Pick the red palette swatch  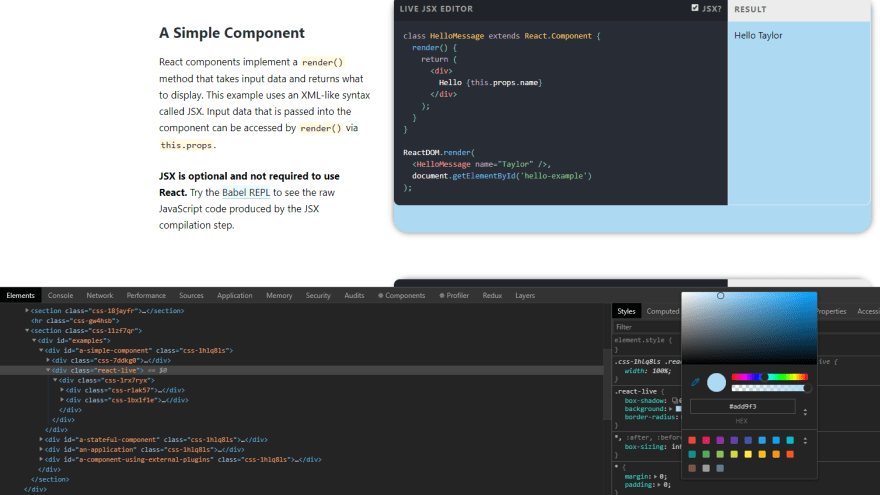pyautogui.click(x=692, y=440)
